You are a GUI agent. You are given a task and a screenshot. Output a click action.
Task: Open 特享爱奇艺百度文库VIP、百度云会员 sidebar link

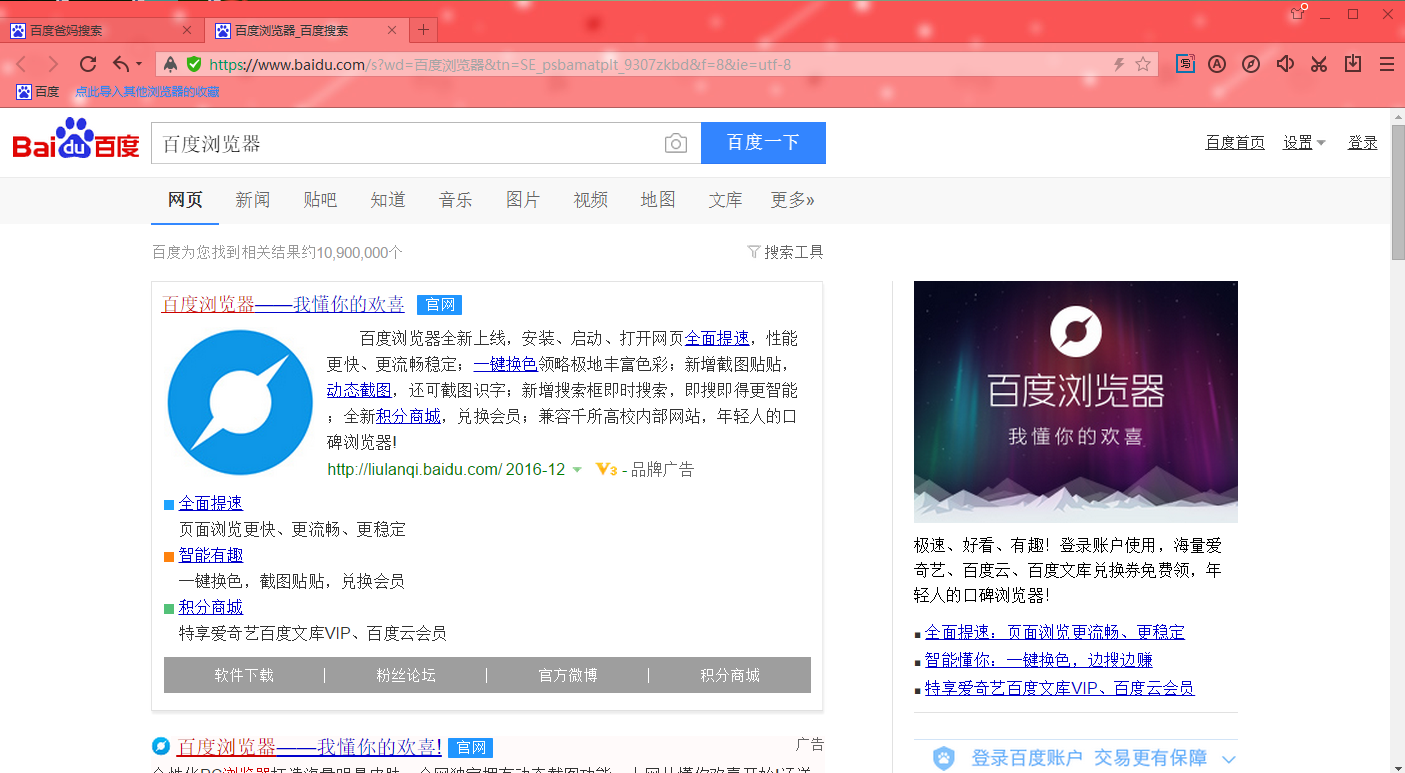tap(1059, 688)
